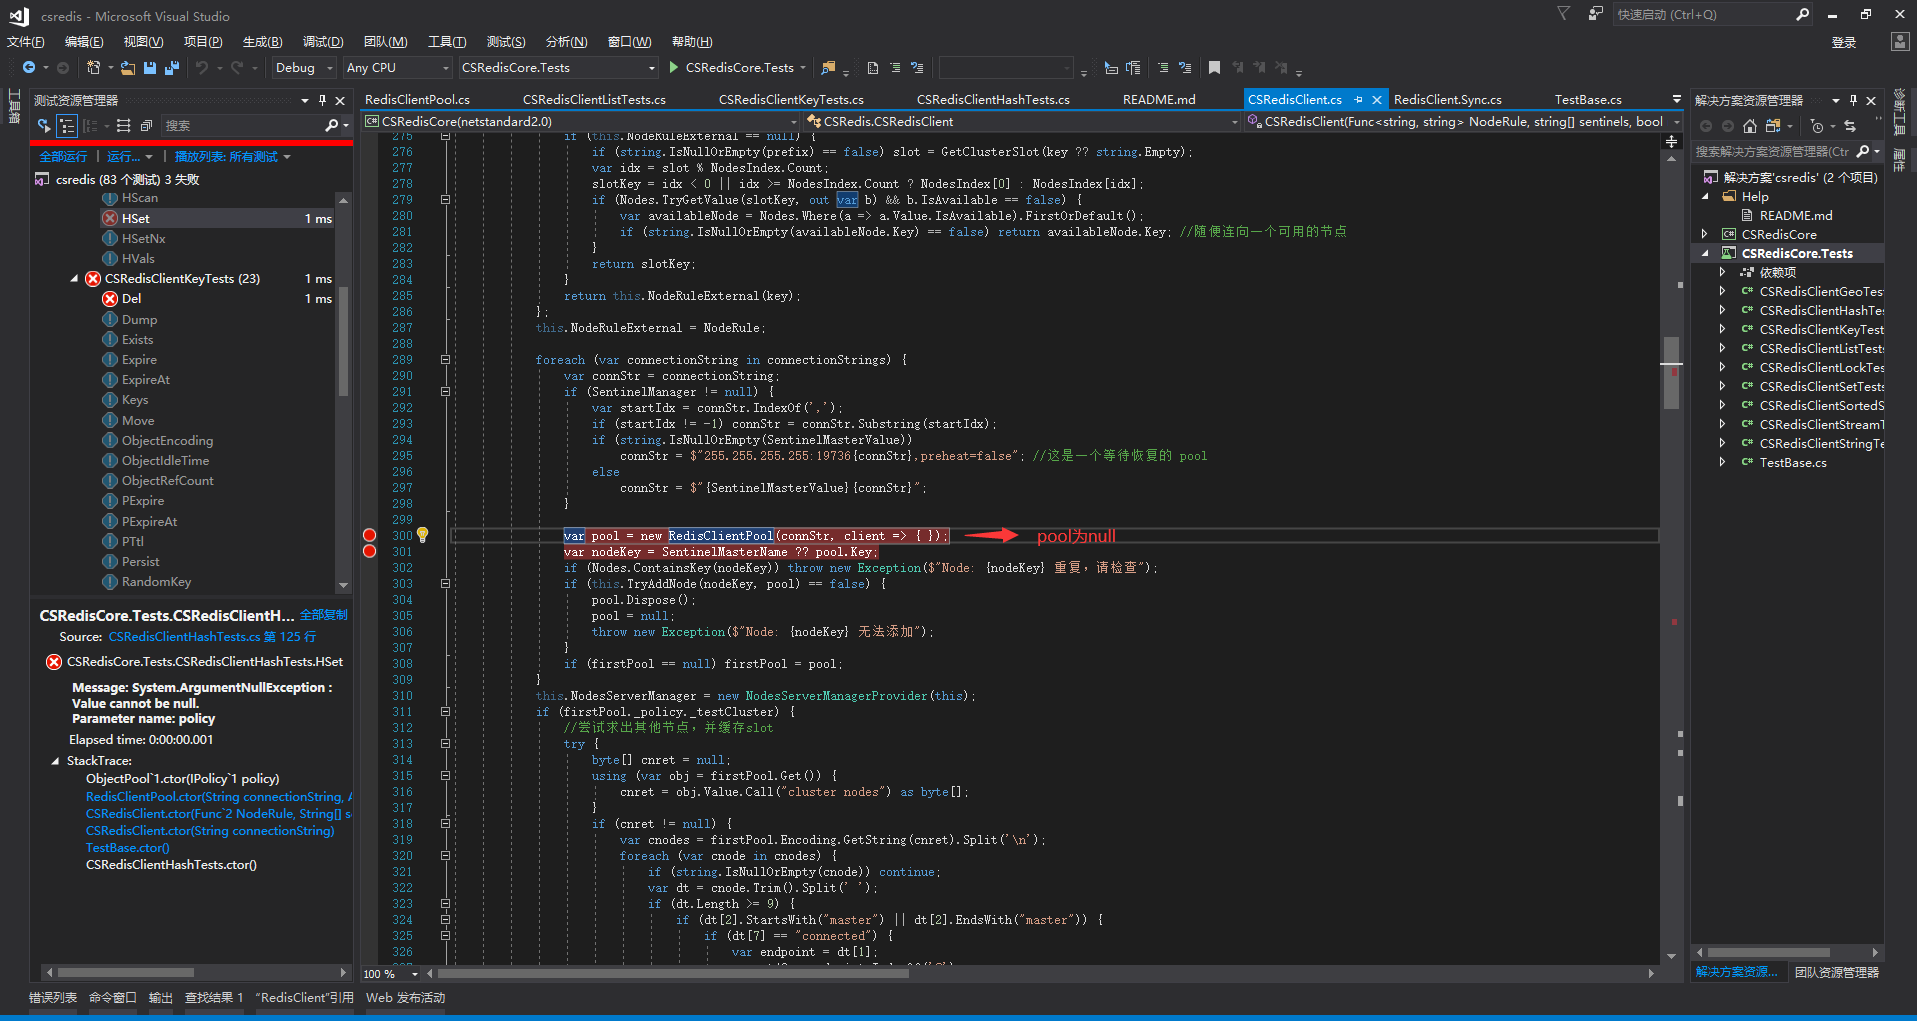
Task: Open the 调试(D) menu
Action: (322, 42)
